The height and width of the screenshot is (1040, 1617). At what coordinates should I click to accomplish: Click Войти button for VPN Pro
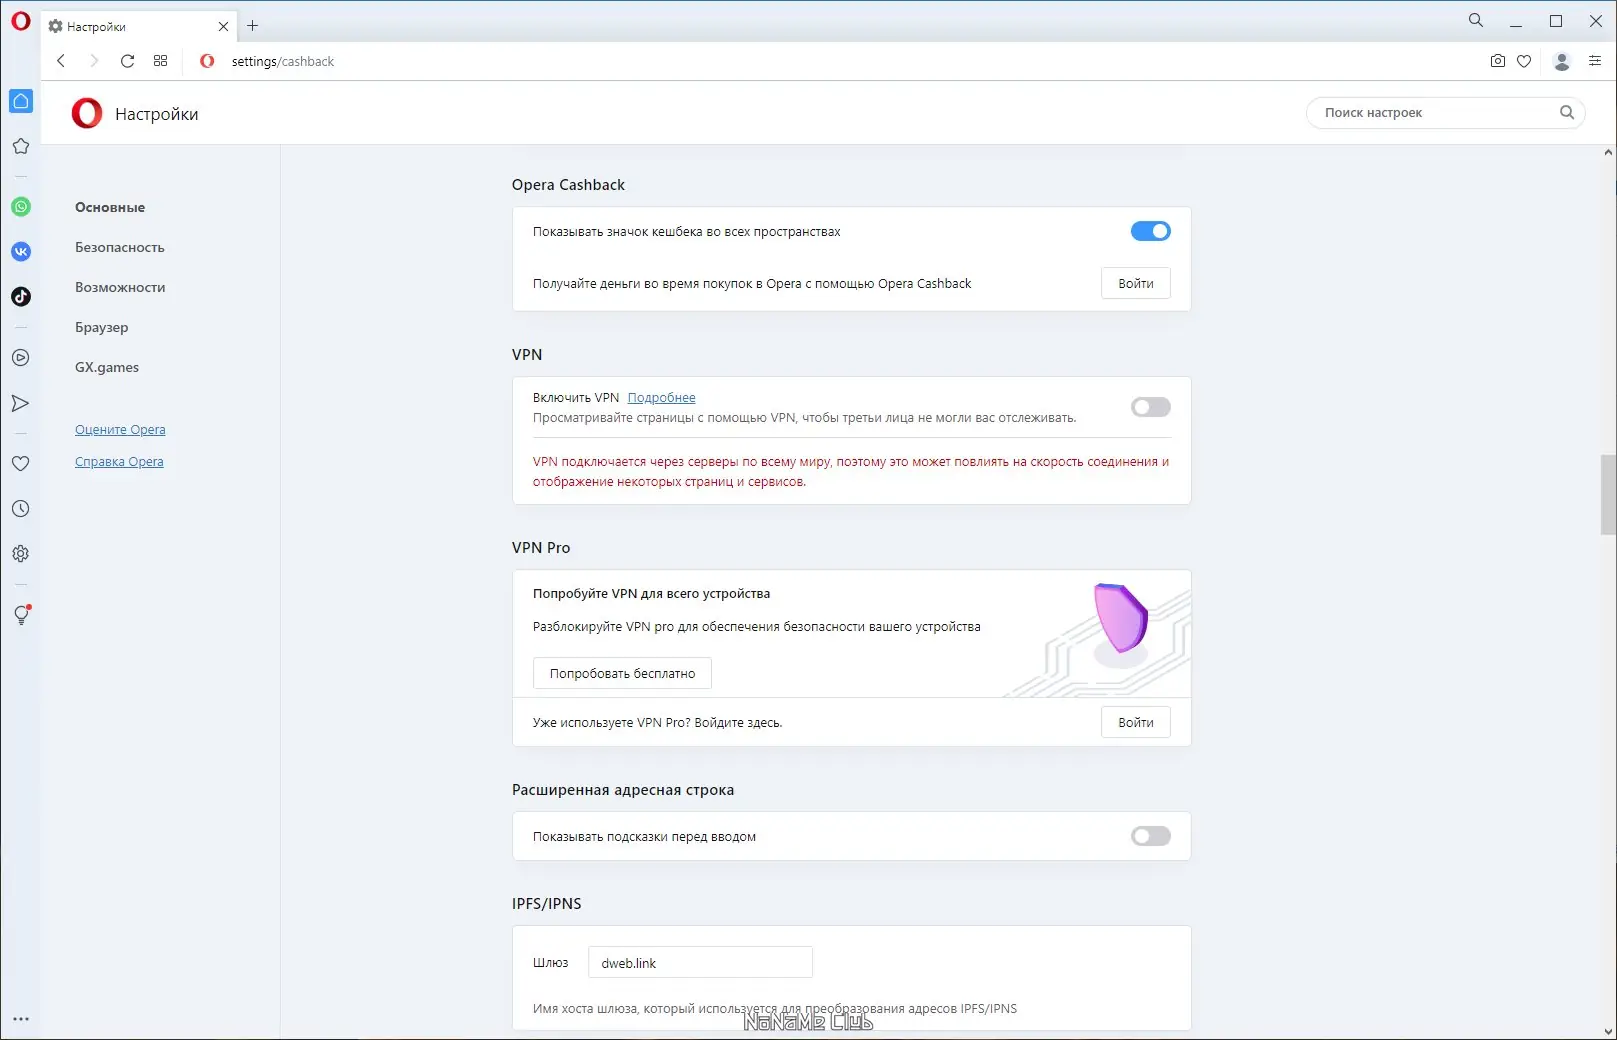coord(1136,722)
